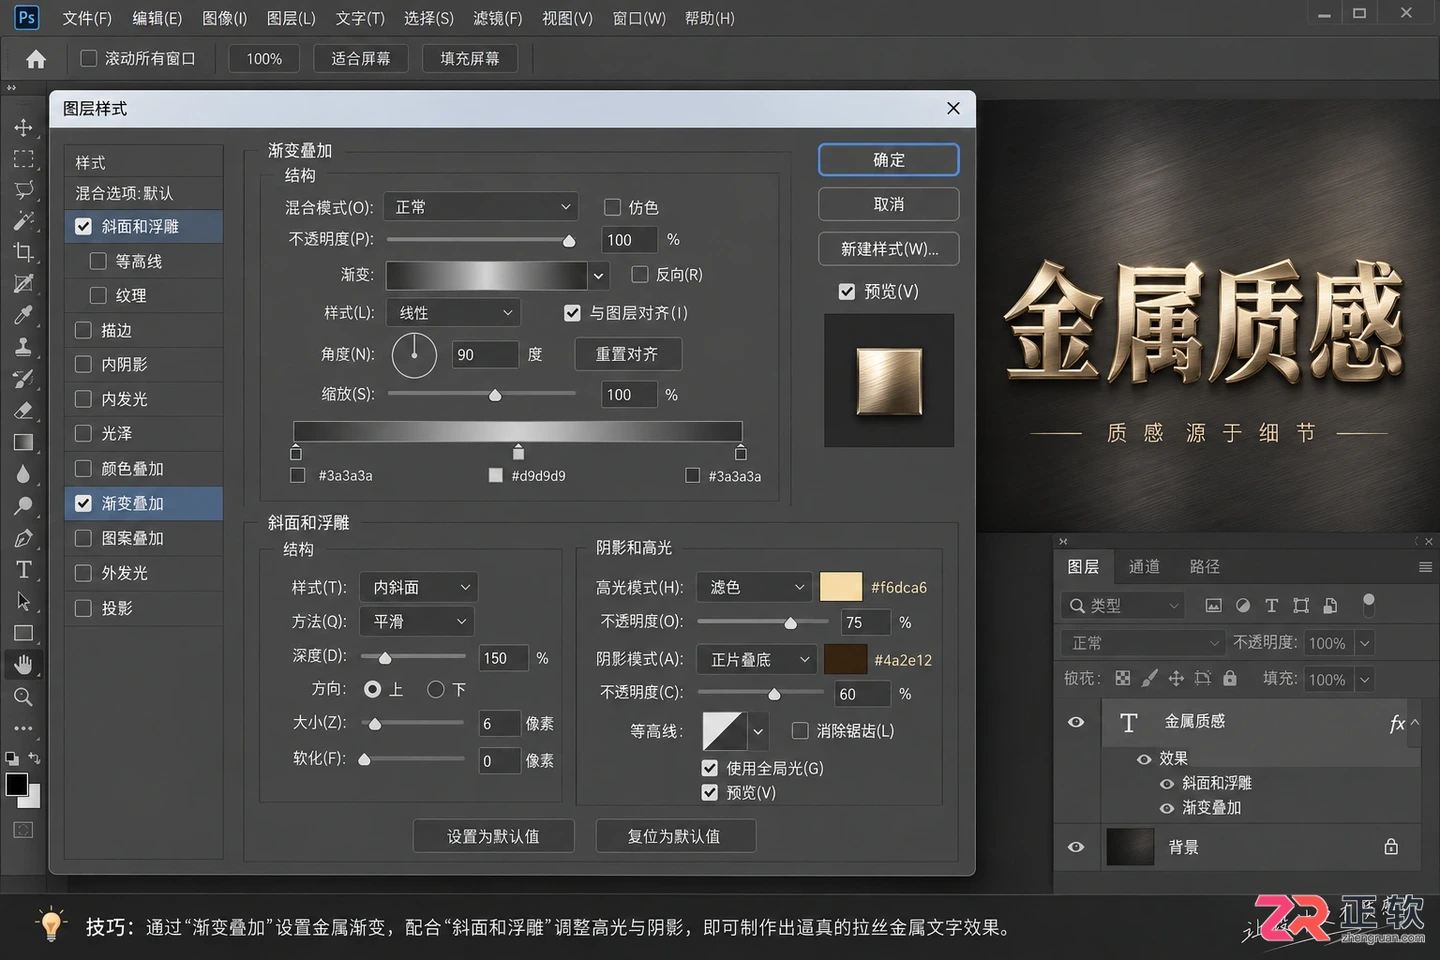Viewport: 1440px width, 960px height.
Task: Toggle the 仿色 checkbox
Action: pyautogui.click(x=613, y=207)
